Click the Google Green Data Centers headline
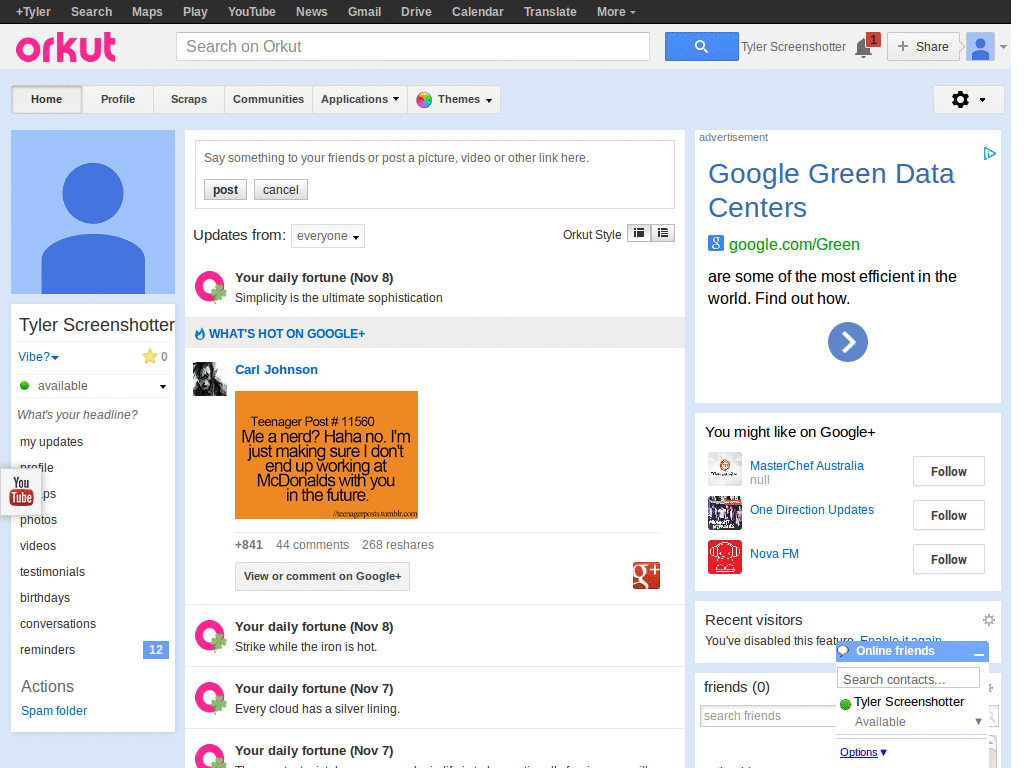This screenshot has width=1024, height=768. (x=831, y=190)
